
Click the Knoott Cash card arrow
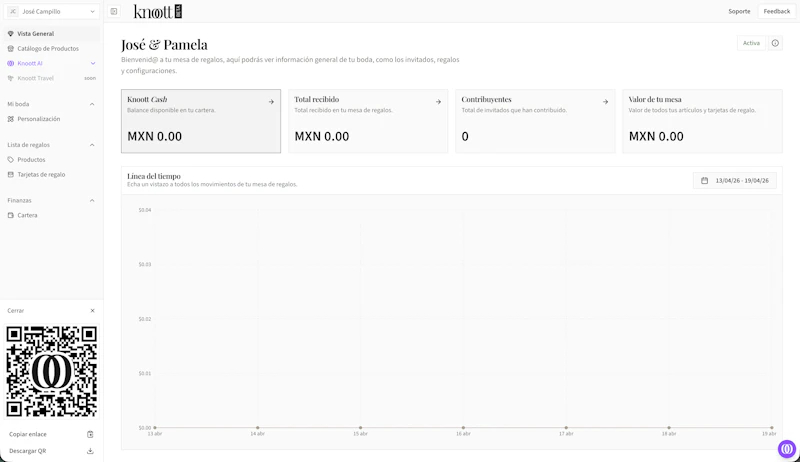pyautogui.click(x=271, y=102)
